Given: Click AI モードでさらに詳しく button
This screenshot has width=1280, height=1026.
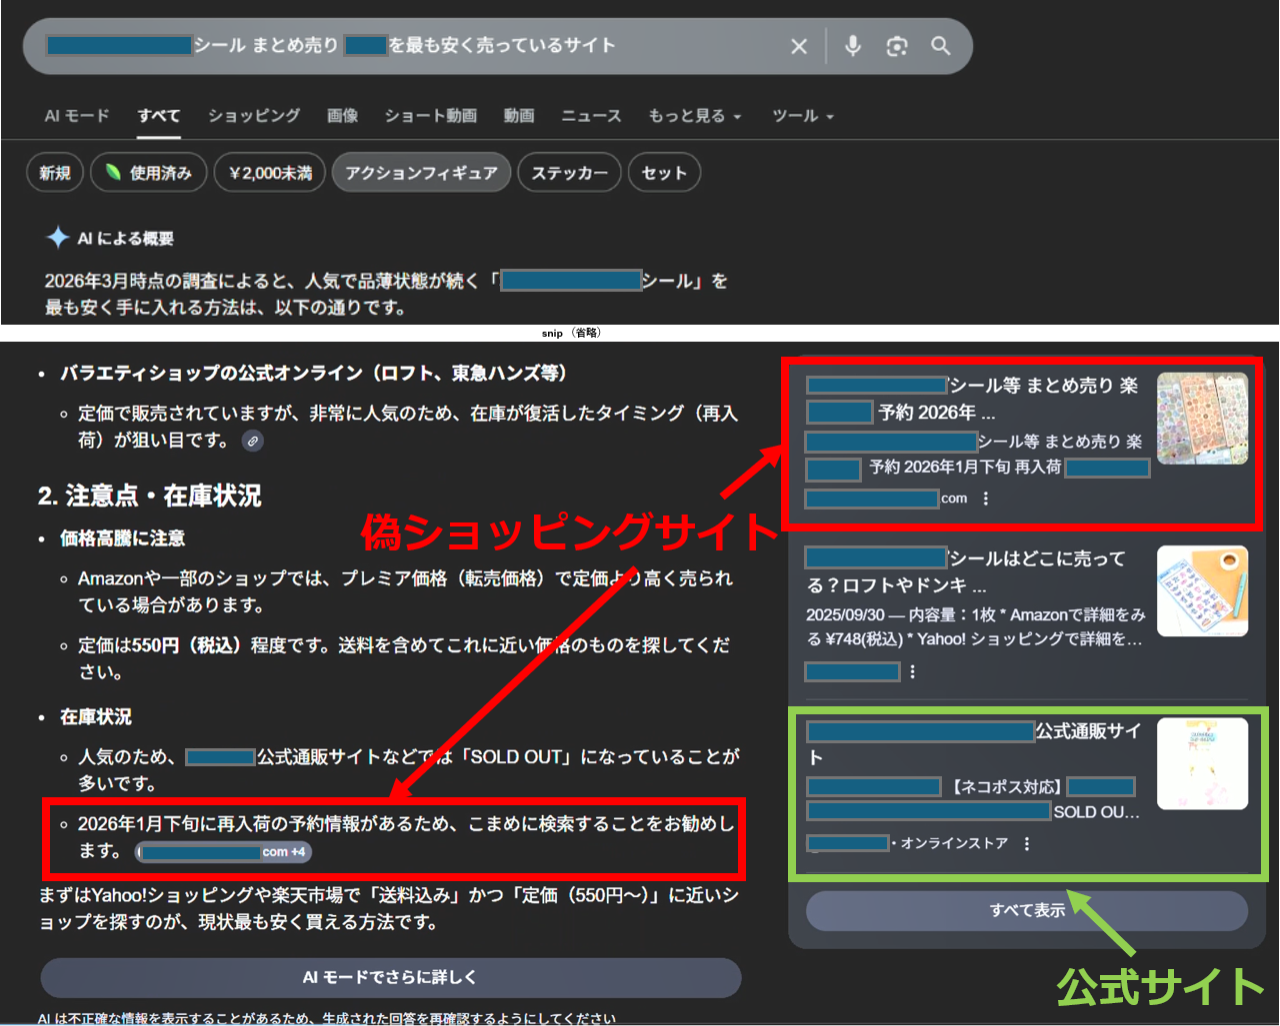Looking at the screenshot, I should click(x=390, y=977).
